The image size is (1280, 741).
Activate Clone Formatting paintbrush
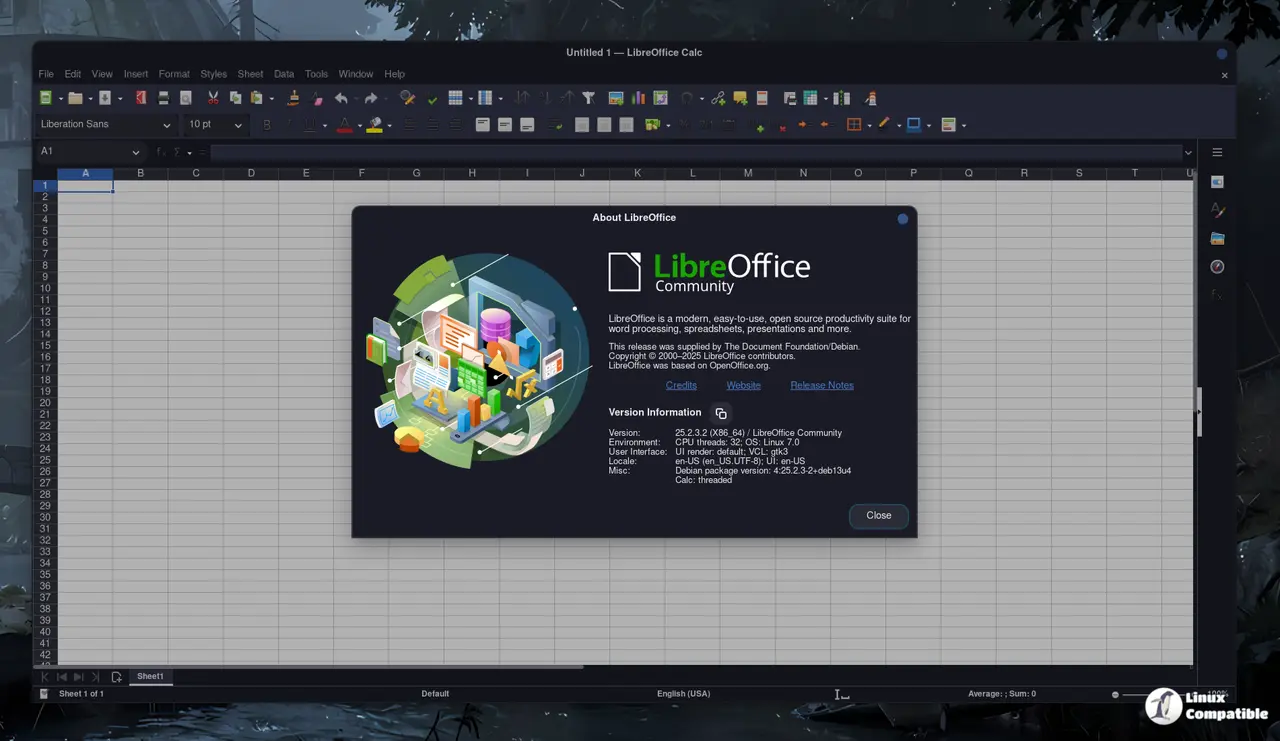pyautogui.click(x=294, y=98)
